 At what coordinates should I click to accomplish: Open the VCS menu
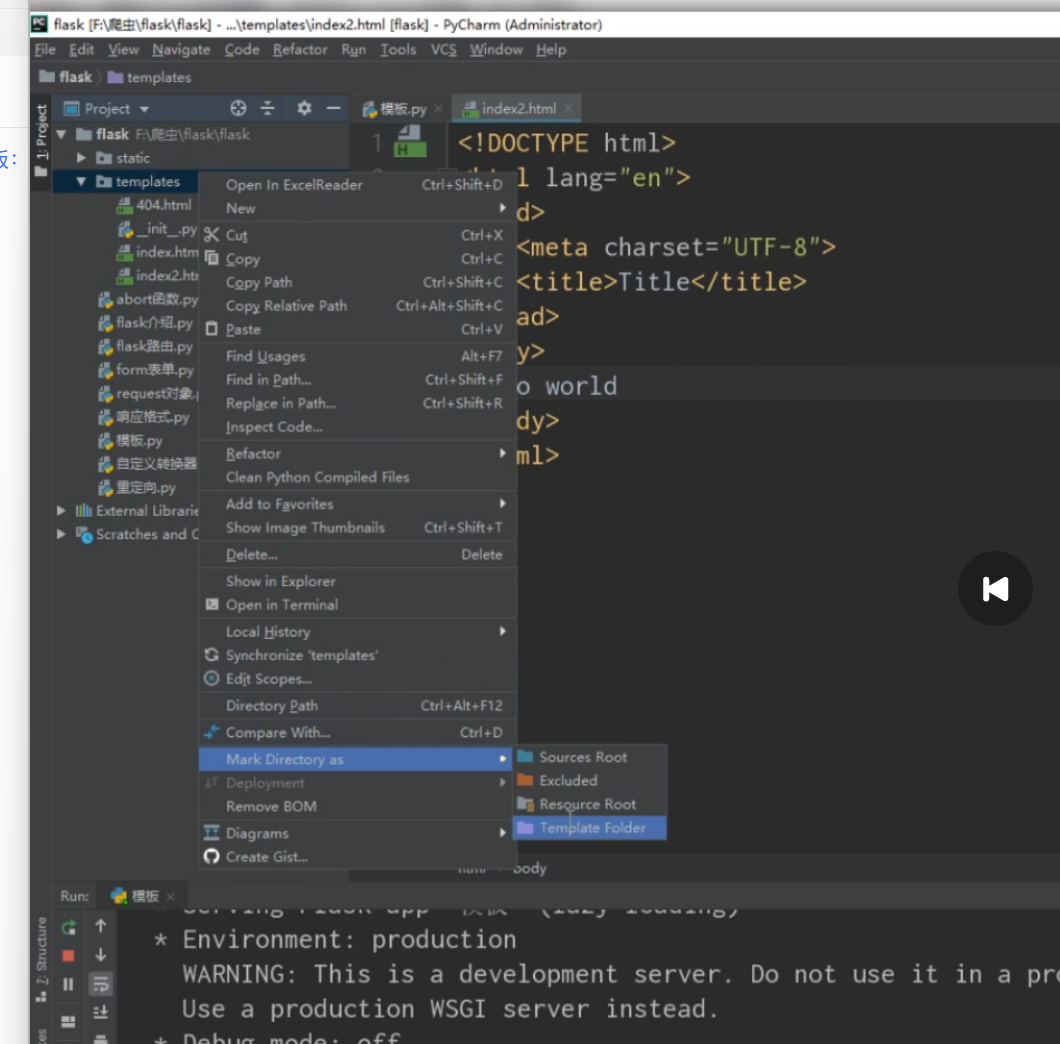(443, 49)
